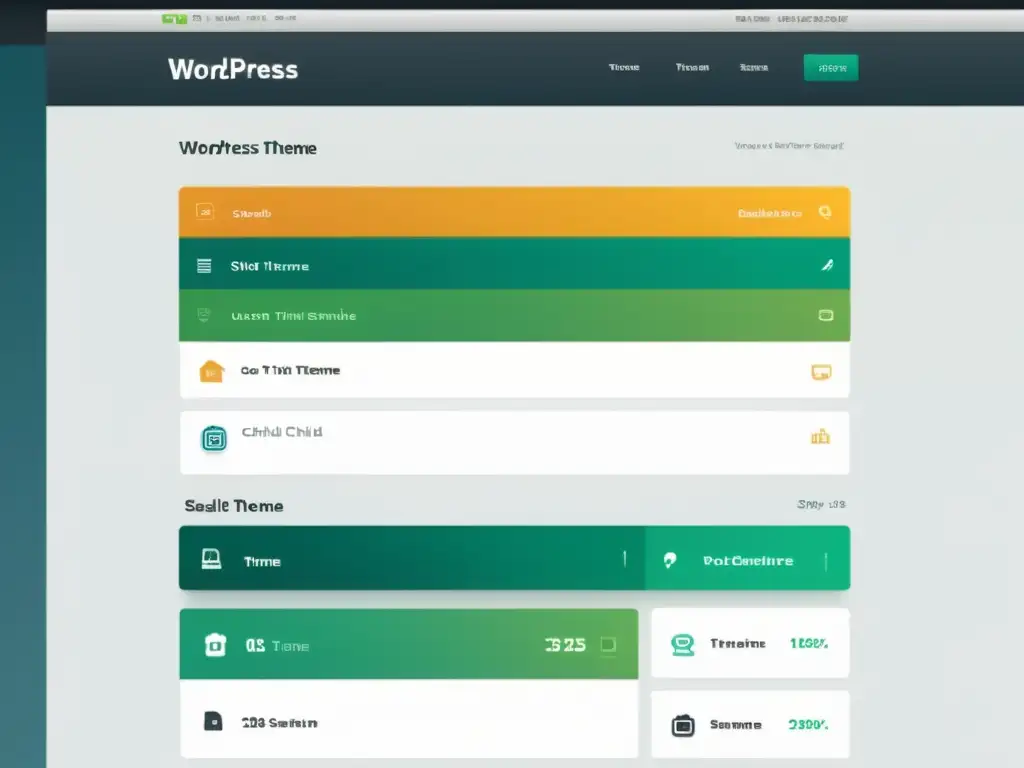
Task: Select the 'Child Child' row label
Action: tap(281, 432)
